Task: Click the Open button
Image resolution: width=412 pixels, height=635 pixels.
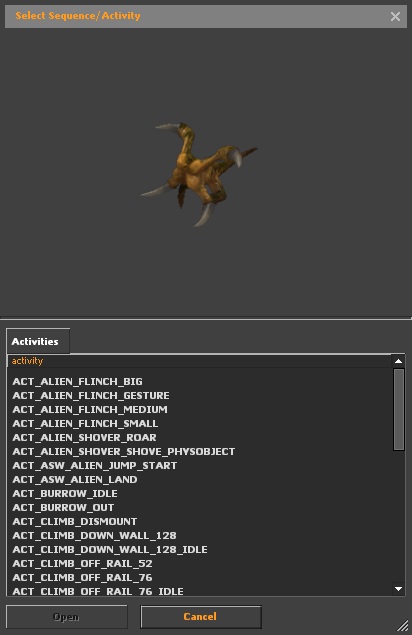Action: pos(66,616)
